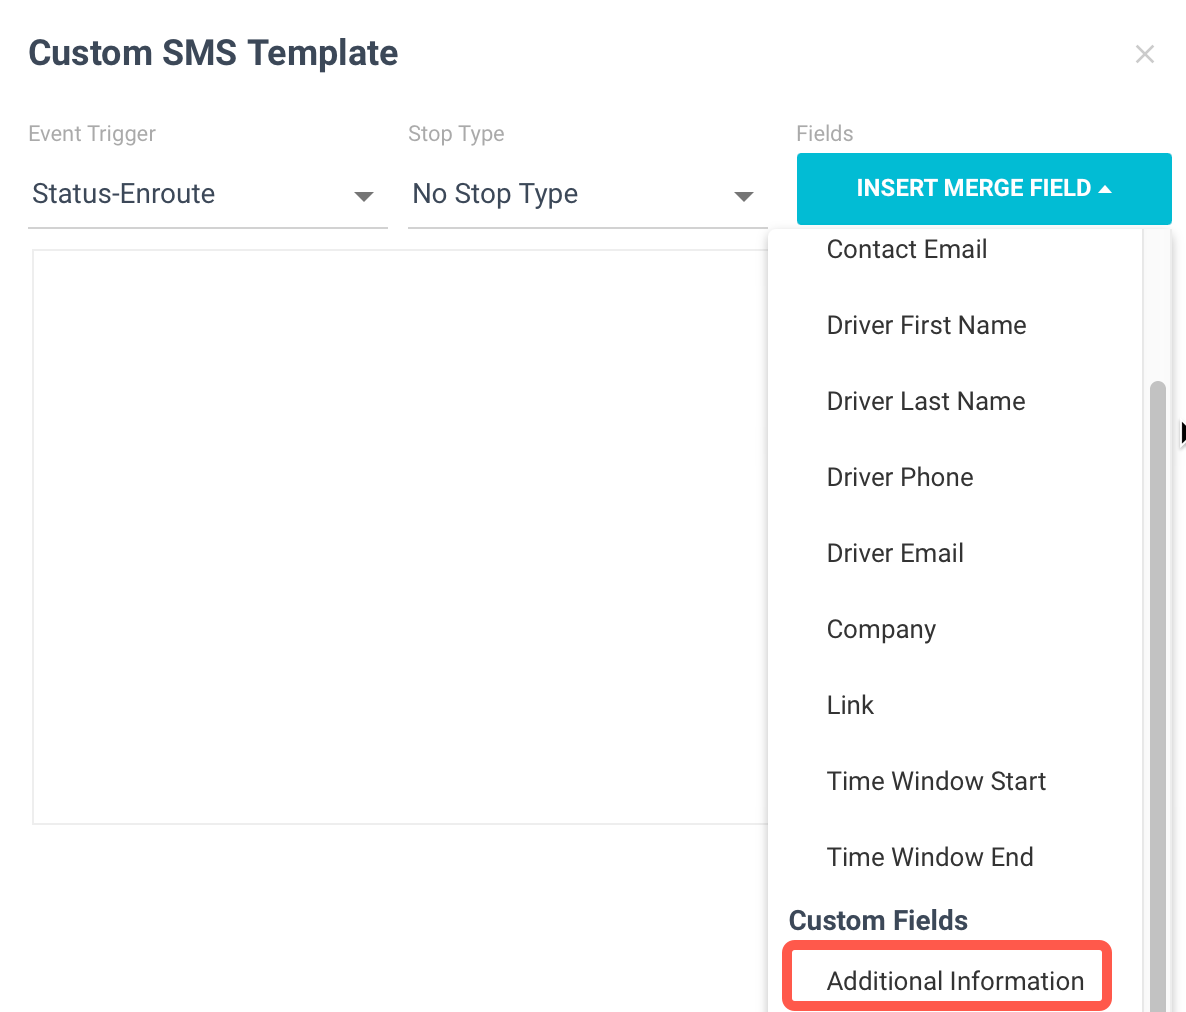
Task: Focus the SMS message text area
Action: pyautogui.click(x=400, y=536)
